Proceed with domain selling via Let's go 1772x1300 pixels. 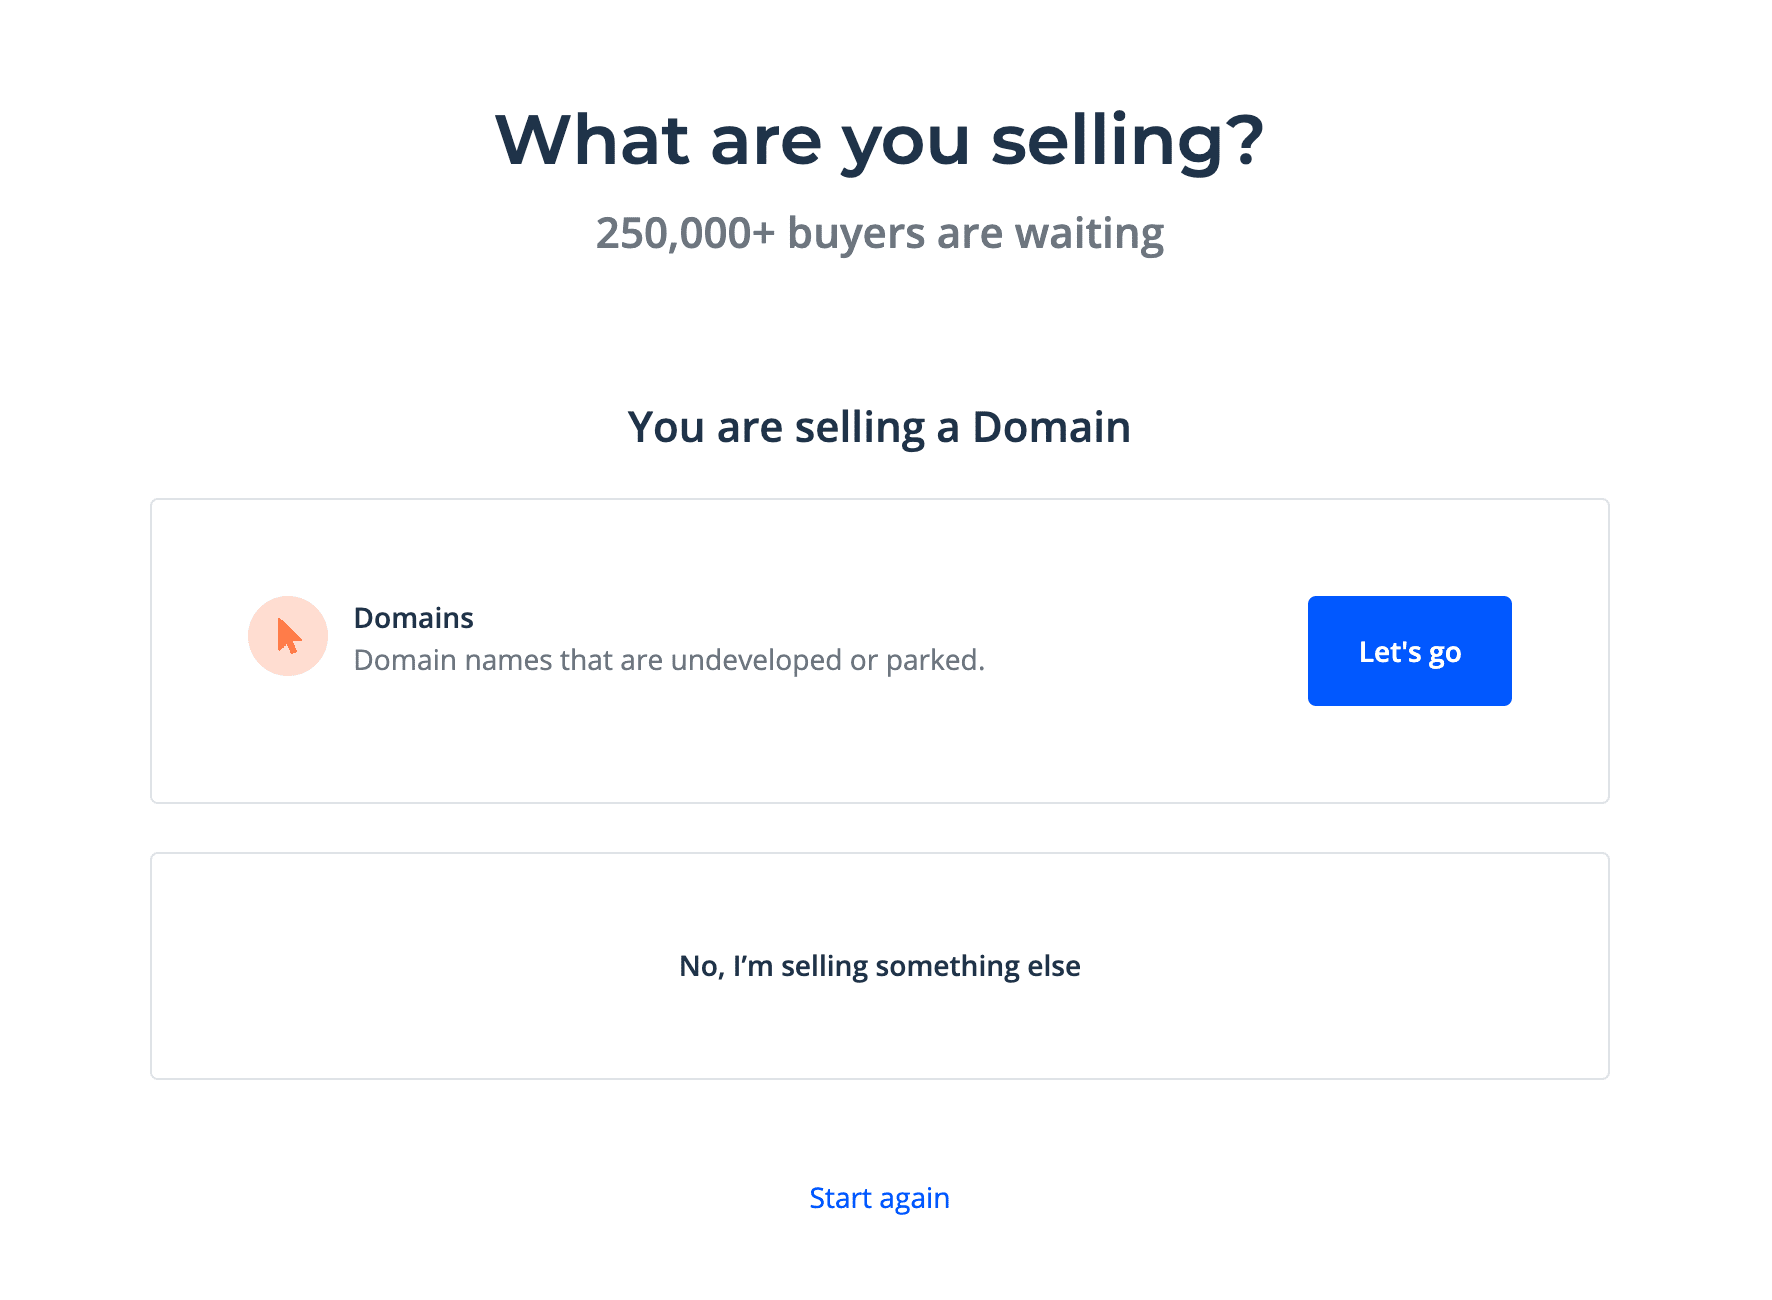point(1408,650)
